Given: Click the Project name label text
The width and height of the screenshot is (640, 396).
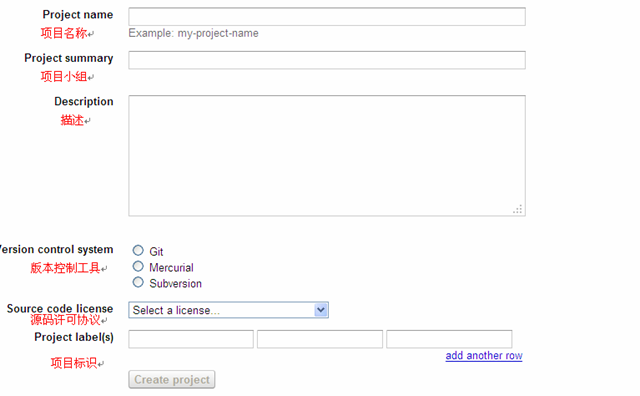Looking at the screenshot, I should tap(78, 15).
